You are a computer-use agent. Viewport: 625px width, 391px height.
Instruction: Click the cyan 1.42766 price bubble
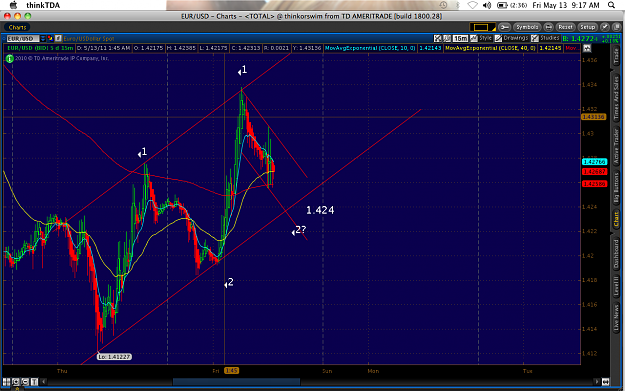tap(594, 162)
